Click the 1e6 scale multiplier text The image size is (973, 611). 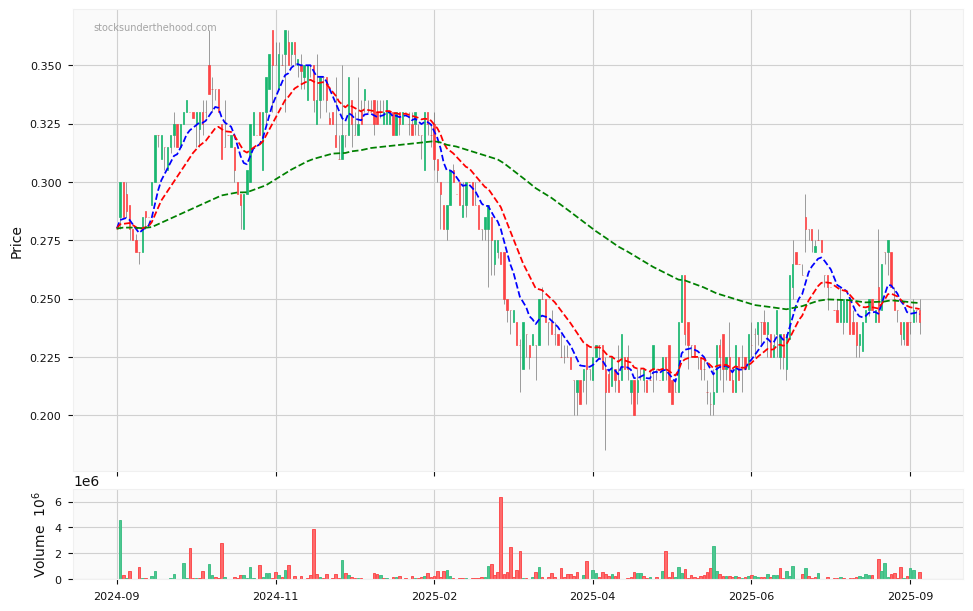(x=86, y=481)
